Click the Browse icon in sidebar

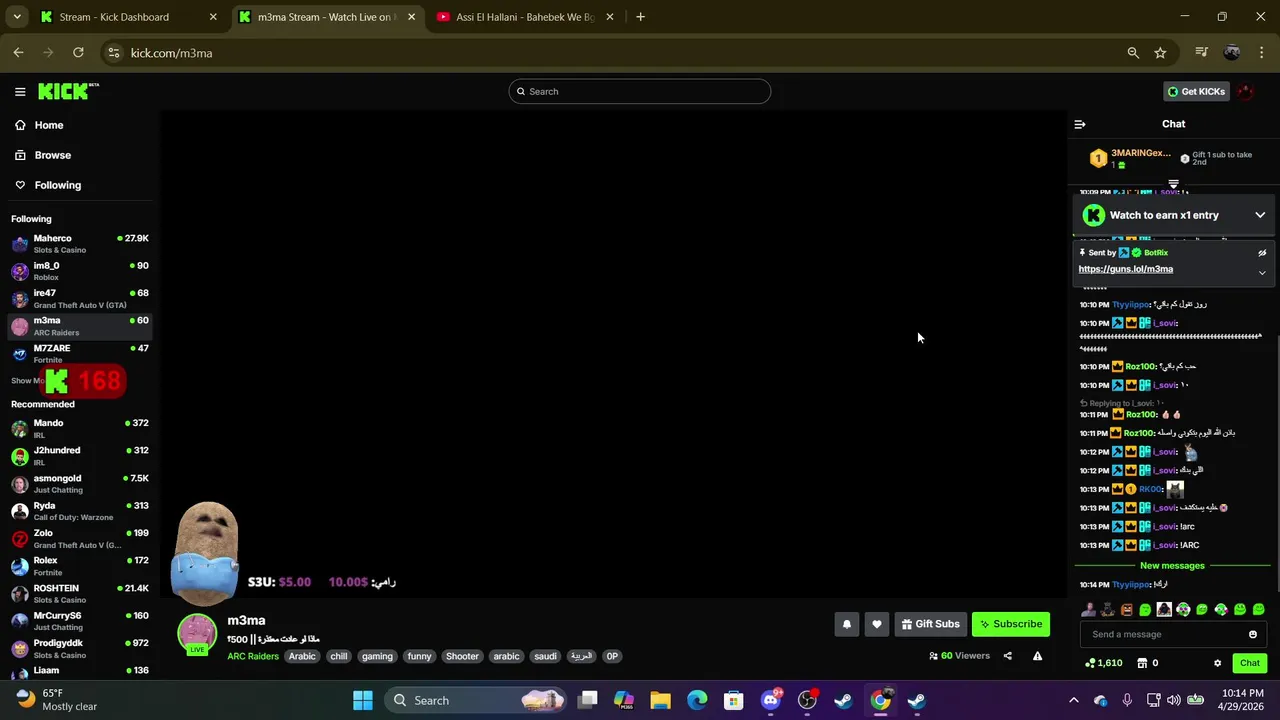[20, 155]
